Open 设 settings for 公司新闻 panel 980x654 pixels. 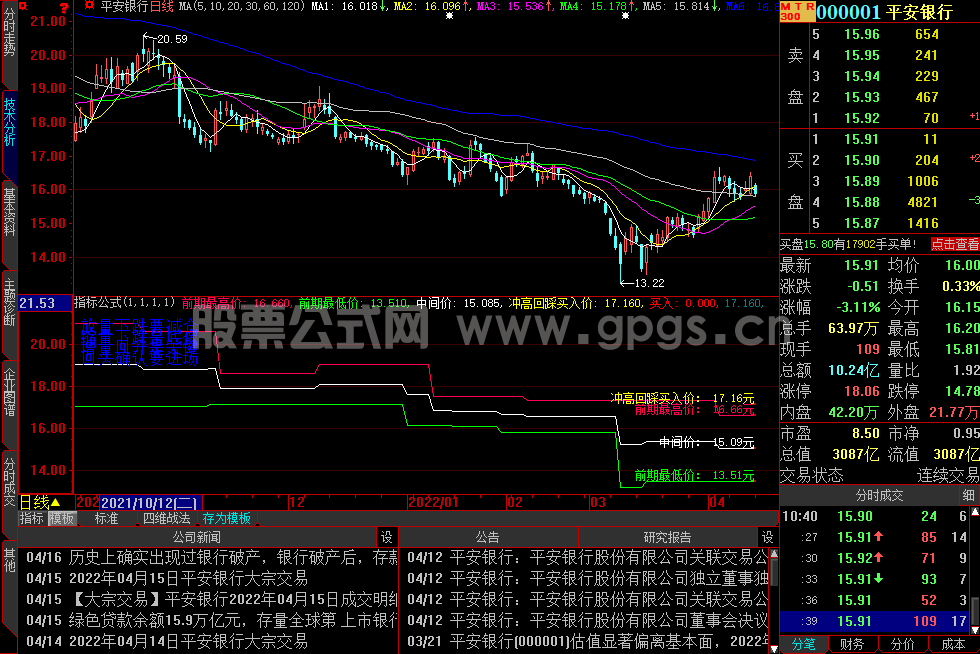pos(387,537)
